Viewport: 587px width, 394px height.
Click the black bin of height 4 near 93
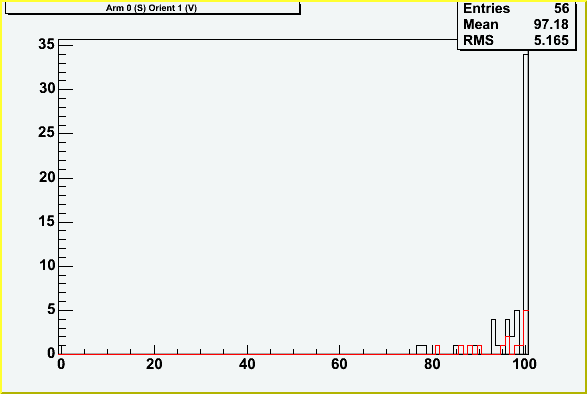click(x=493, y=337)
